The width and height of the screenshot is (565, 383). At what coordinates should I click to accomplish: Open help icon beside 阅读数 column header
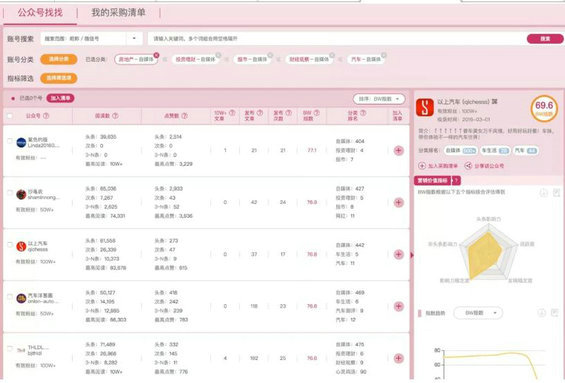[115, 116]
